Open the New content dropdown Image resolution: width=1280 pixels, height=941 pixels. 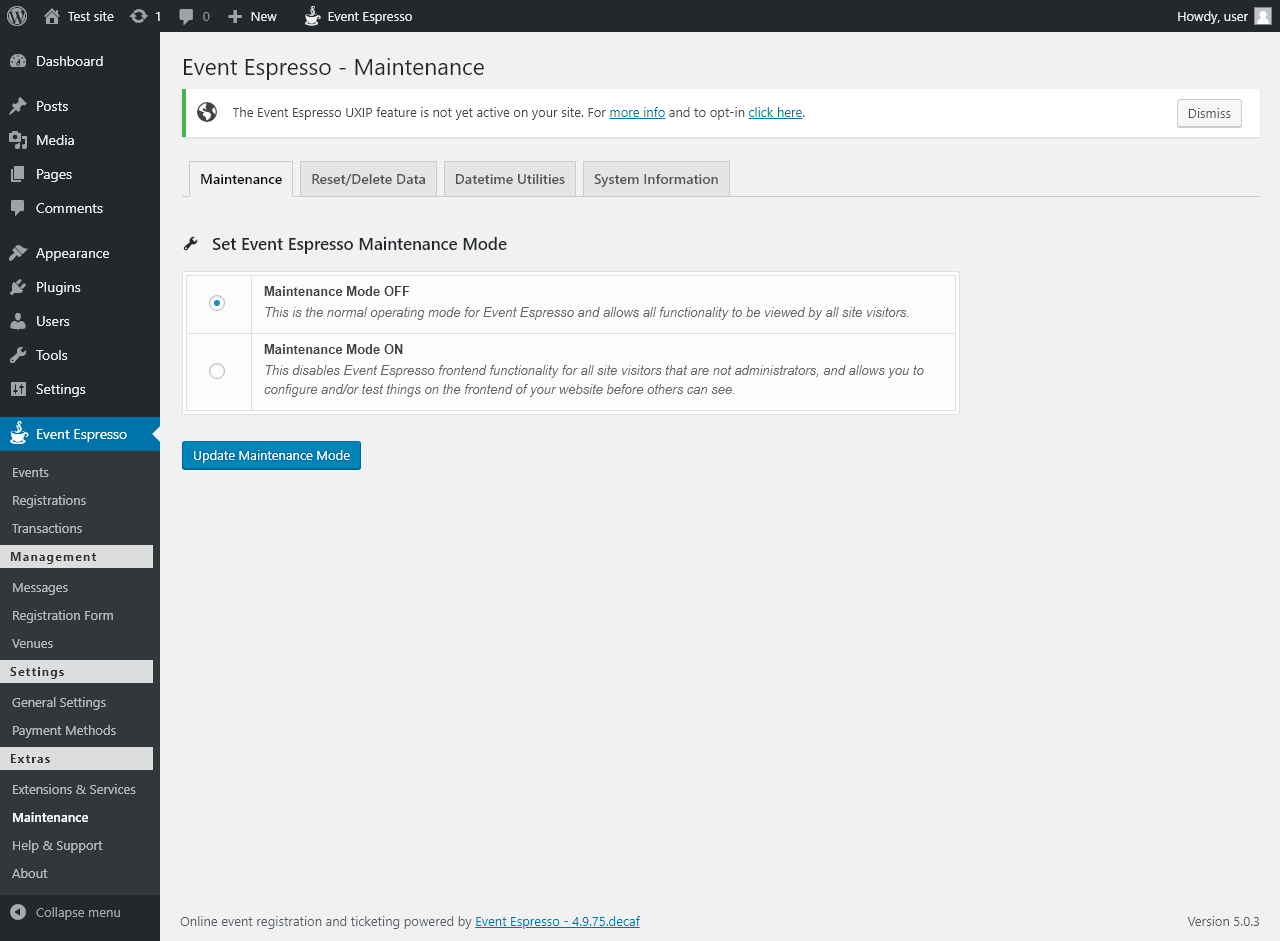[252, 16]
